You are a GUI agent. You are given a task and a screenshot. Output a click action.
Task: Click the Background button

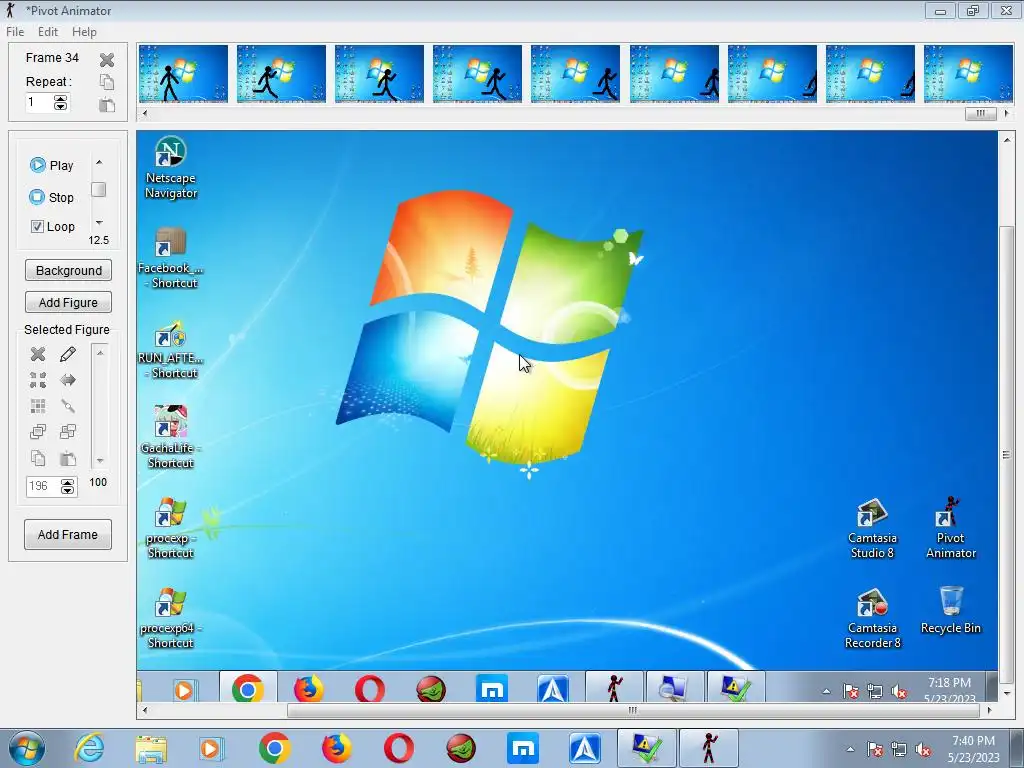click(x=69, y=270)
